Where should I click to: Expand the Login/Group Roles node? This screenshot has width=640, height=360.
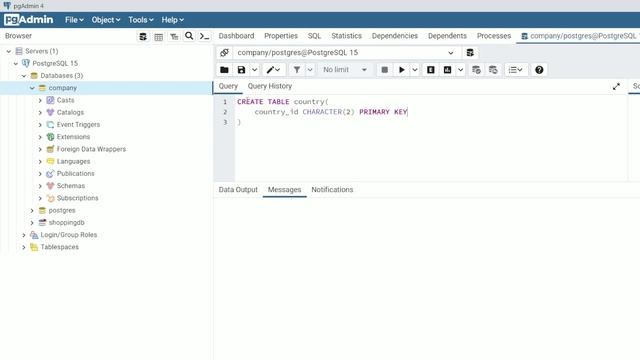click(x=24, y=235)
